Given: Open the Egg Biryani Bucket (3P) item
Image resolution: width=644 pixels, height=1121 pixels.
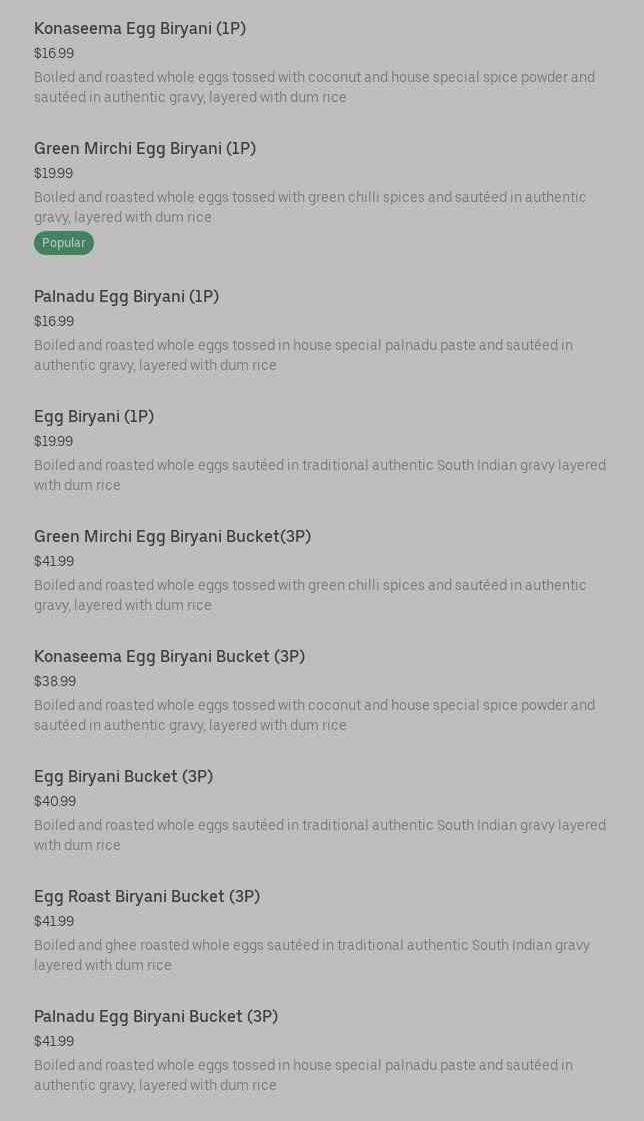Looking at the screenshot, I should click(x=123, y=776).
